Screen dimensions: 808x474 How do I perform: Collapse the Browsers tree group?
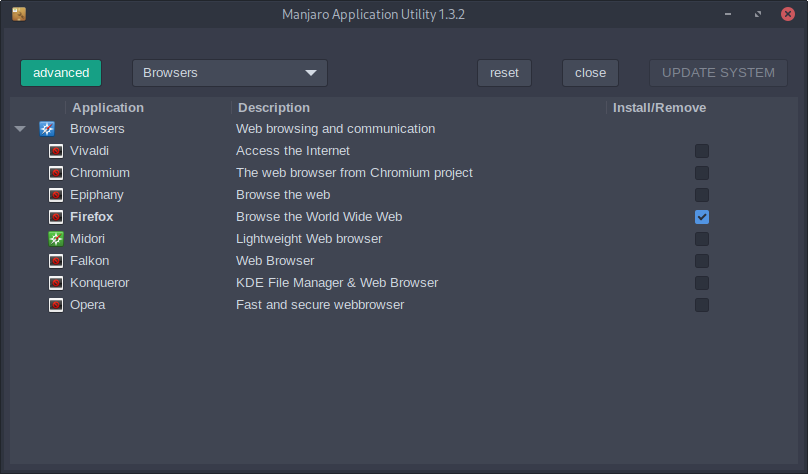(x=20, y=129)
